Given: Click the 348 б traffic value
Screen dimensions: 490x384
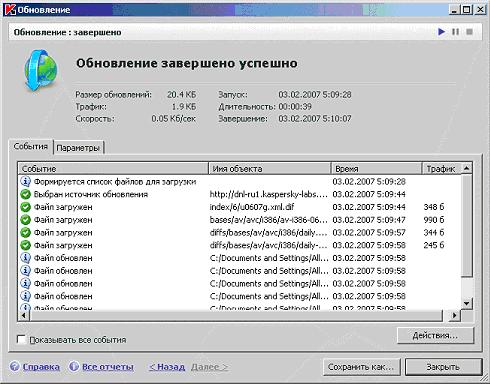Looking at the screenshot, I should [x=434, y=207].
